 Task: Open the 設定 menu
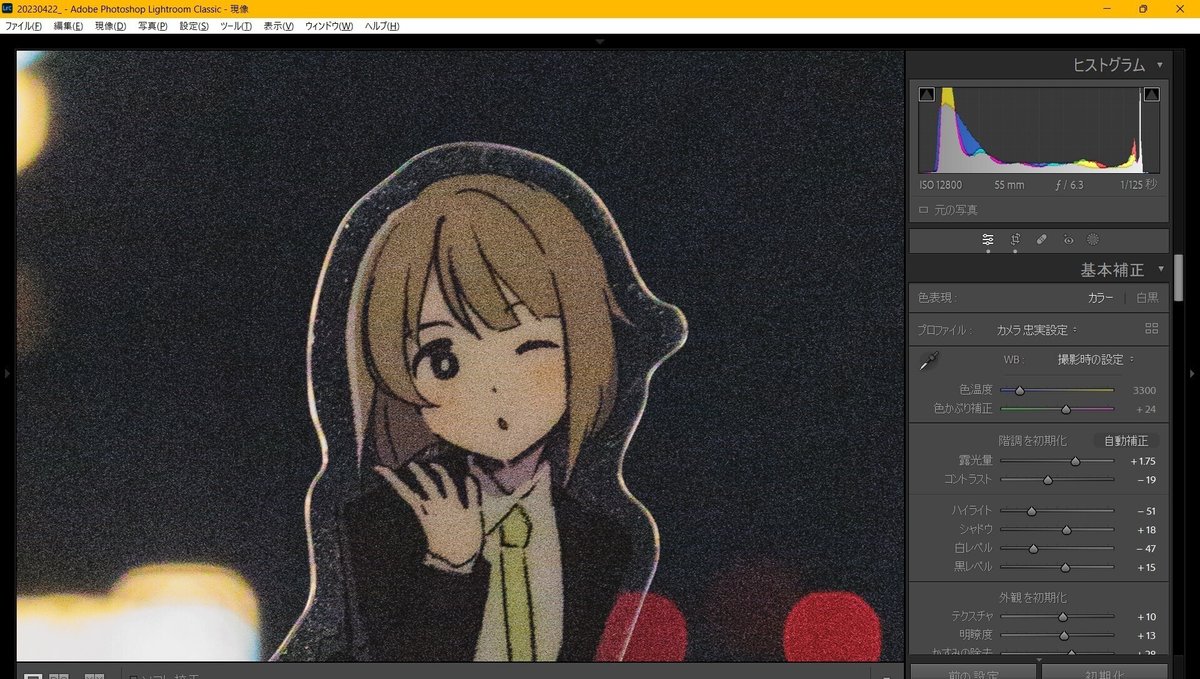click(x=194, y=26)
